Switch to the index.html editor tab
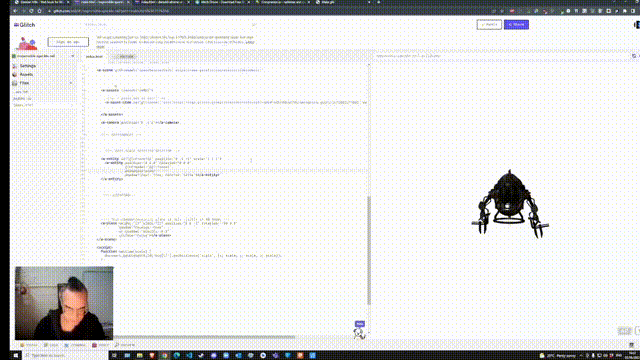Screen dimensions: 640x360 point(94,56)
